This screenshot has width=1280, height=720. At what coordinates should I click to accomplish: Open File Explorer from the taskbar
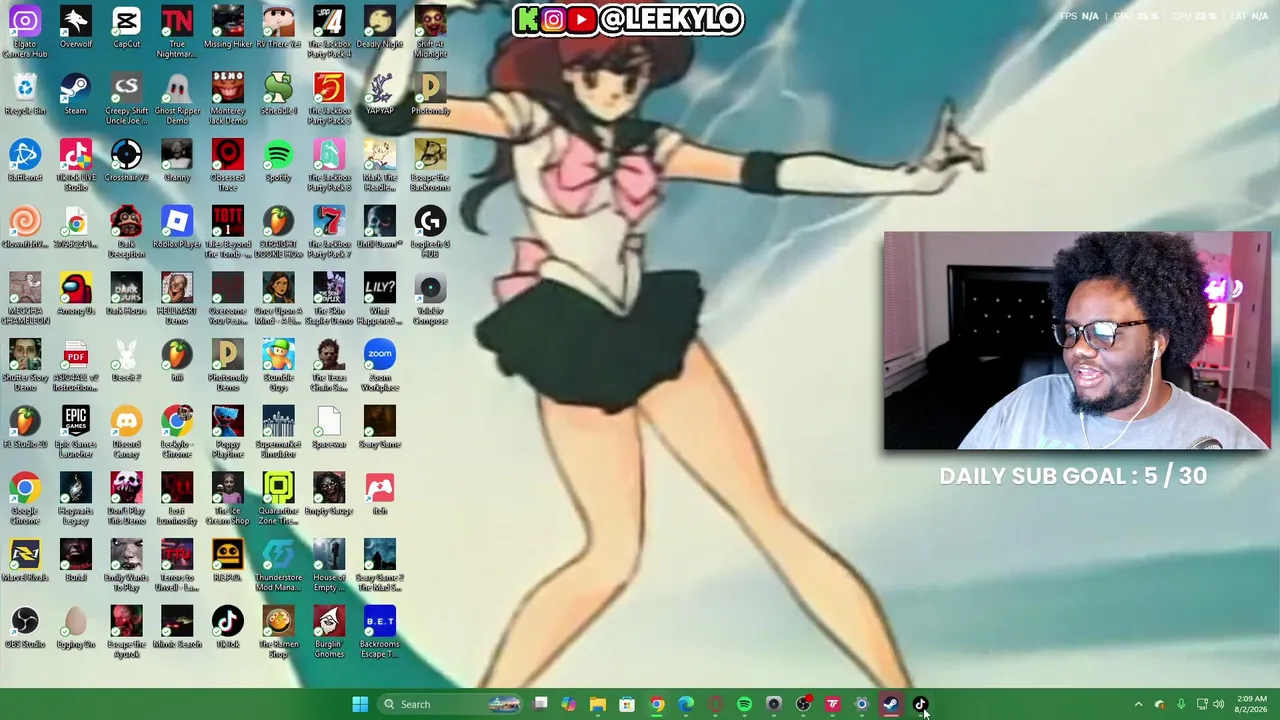tap(598, 704)
